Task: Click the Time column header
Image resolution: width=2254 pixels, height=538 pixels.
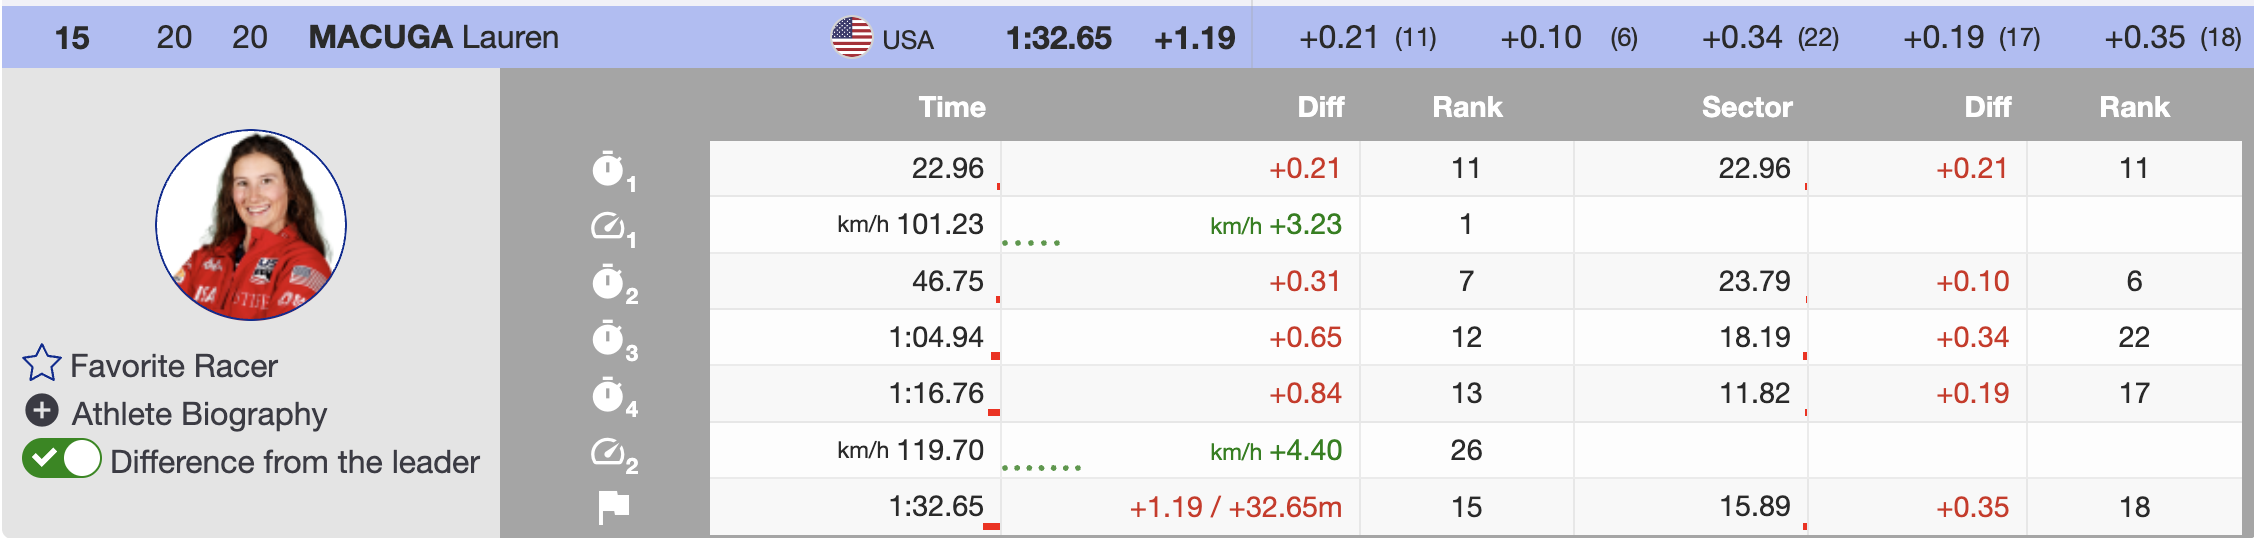Action: [951, 107]
